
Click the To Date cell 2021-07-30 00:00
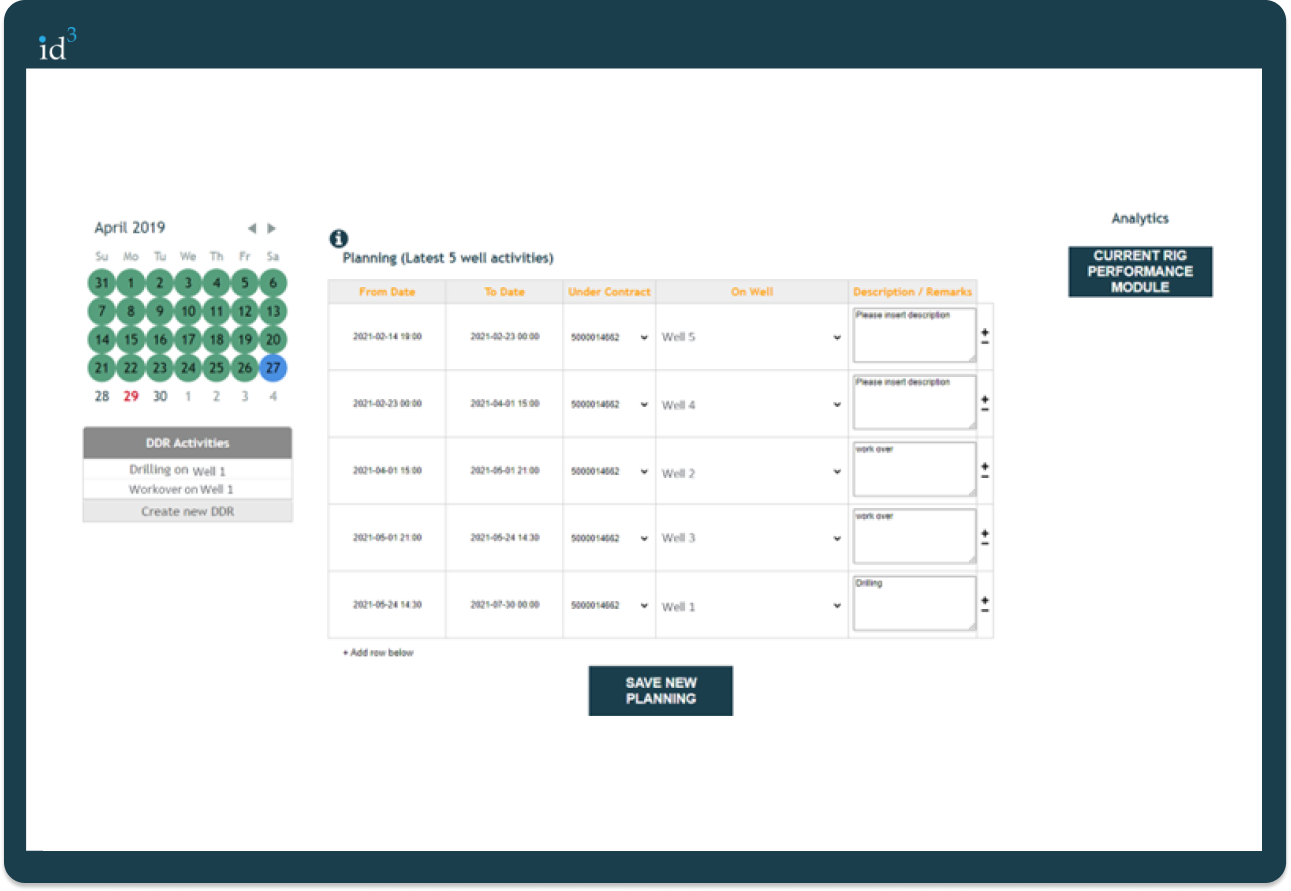(504, 605)
